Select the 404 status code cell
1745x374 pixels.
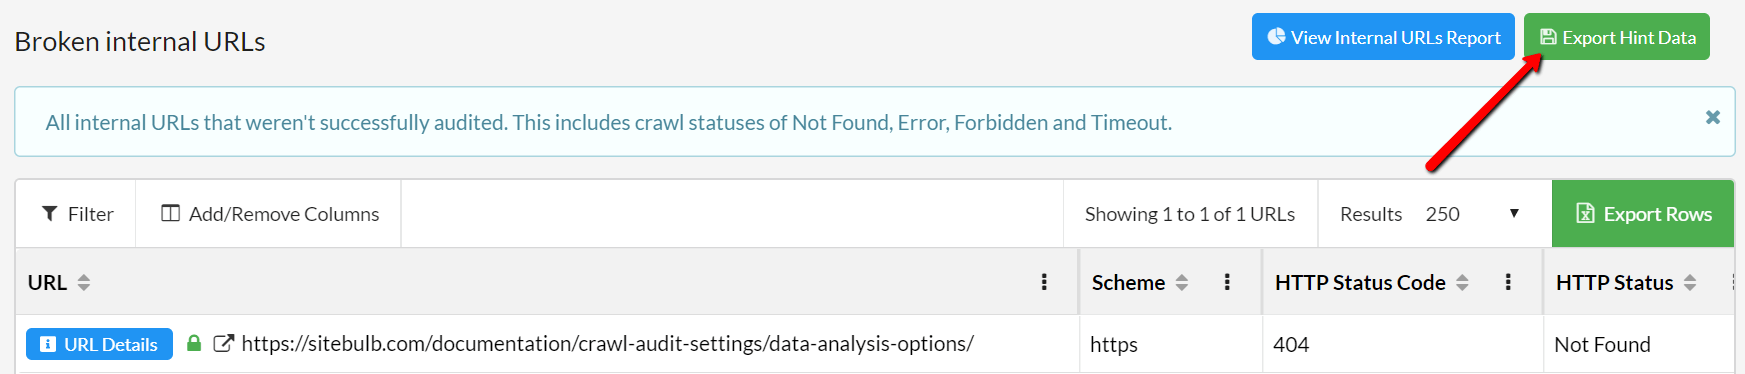click(1402, 344)
